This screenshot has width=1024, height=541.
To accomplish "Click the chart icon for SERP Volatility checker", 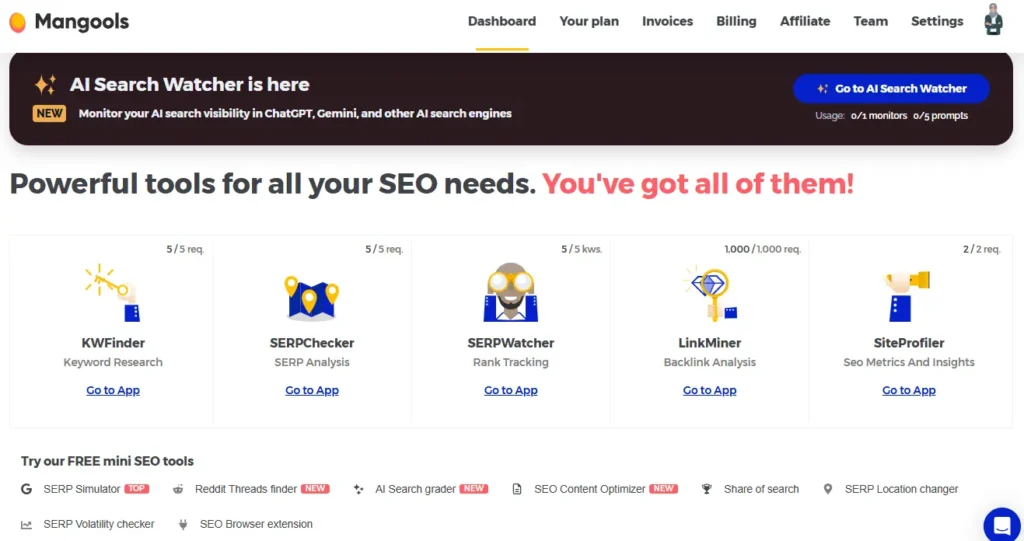I will [x=26, y=524].
